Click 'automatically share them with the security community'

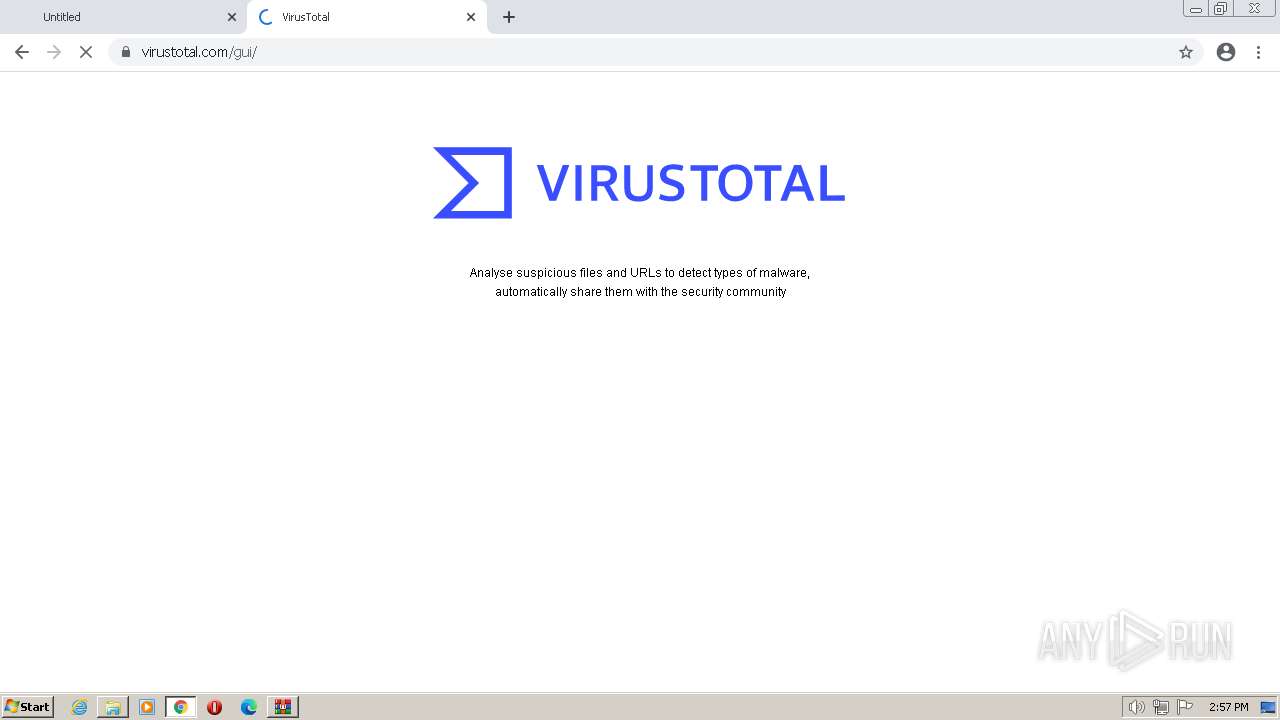pyautogui.click(x=640, y=292)
